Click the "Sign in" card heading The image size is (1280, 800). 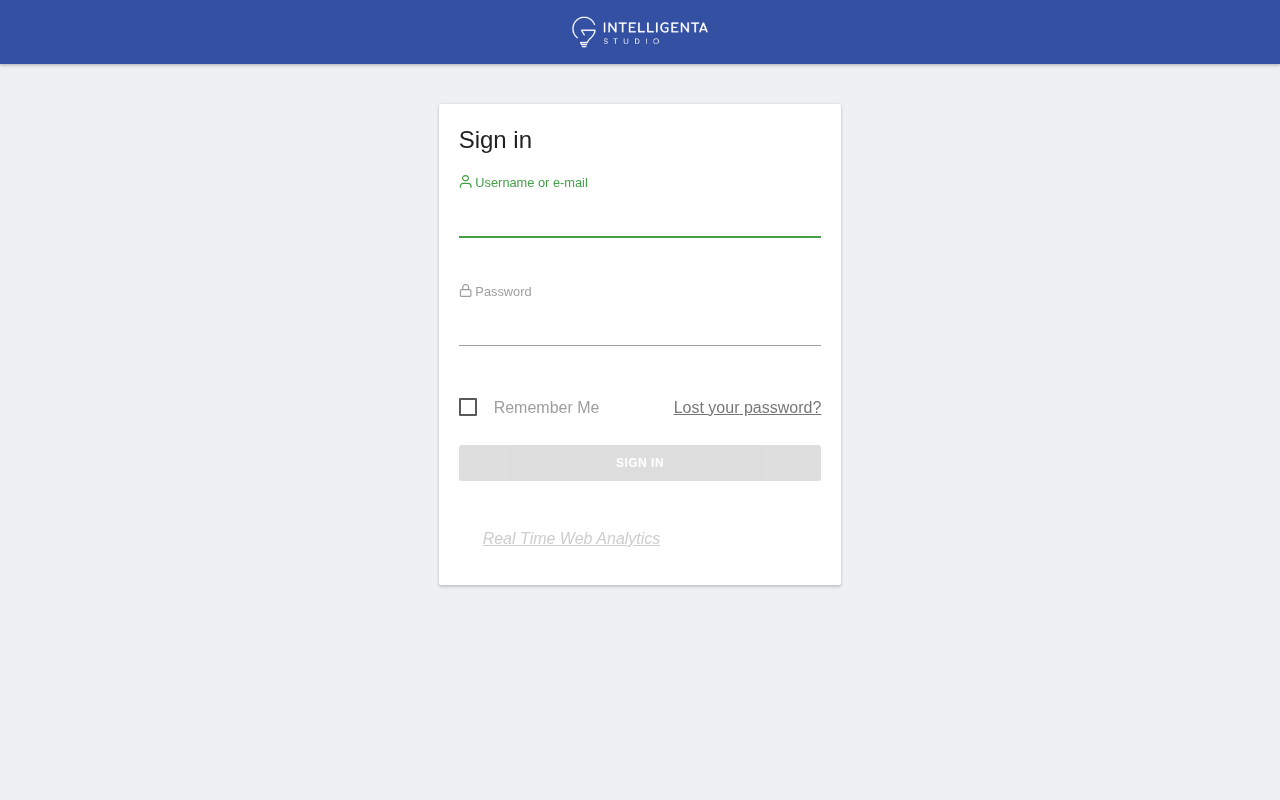click(495, 140)
